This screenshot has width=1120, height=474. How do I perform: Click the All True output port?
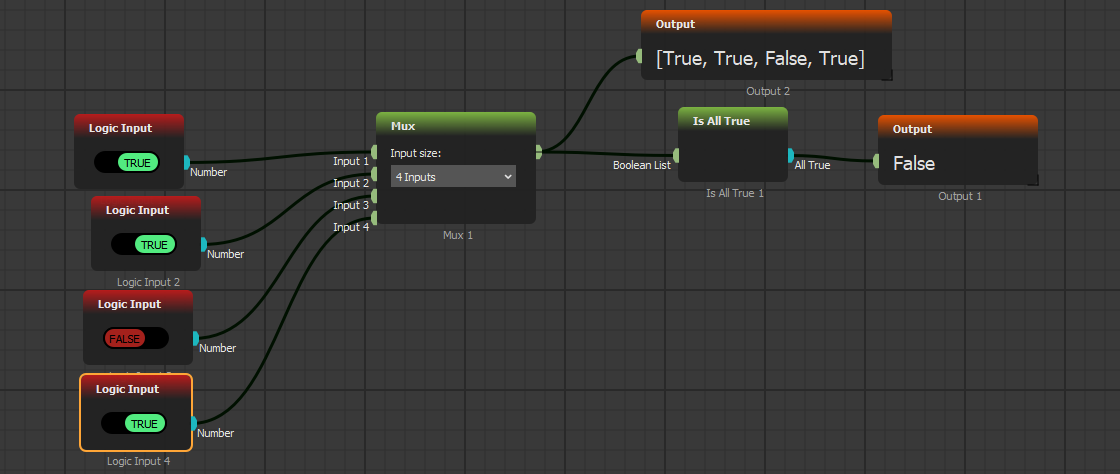tap(790, 155)
